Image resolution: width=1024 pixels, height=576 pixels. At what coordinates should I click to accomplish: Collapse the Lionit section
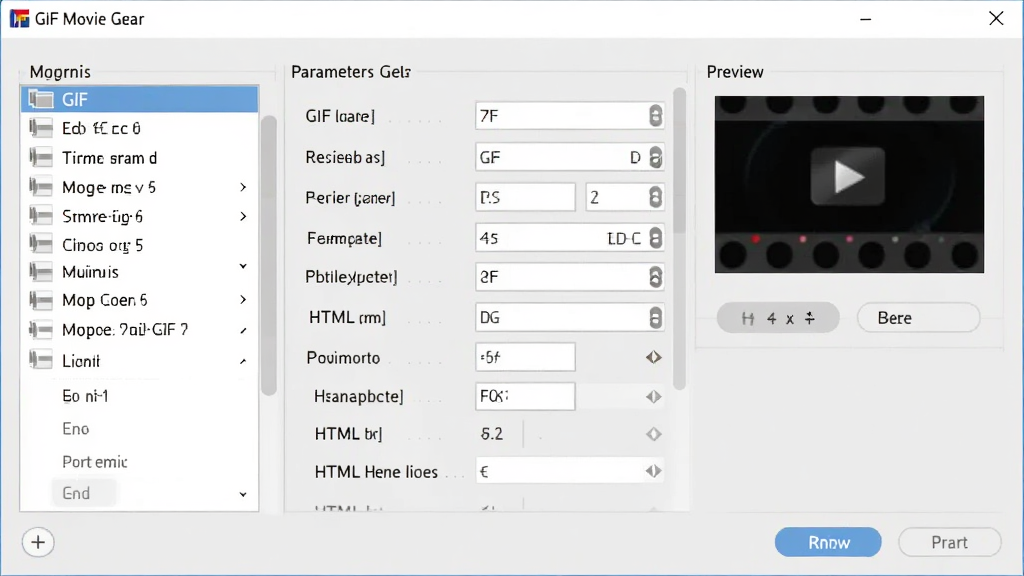[243, 361]
